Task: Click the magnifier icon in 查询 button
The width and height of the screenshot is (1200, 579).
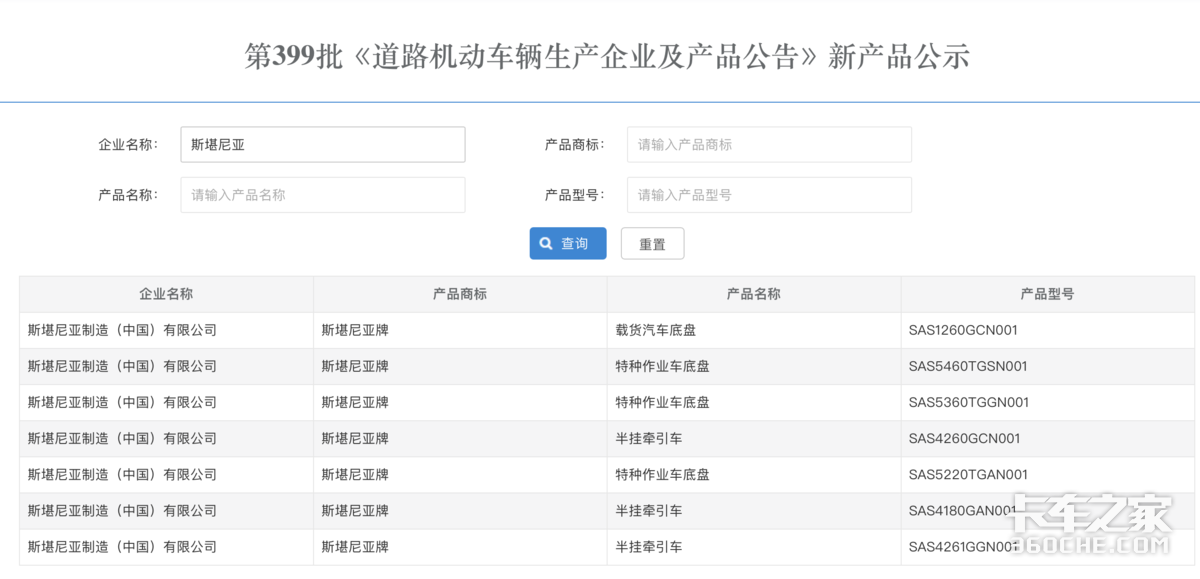Action: click(546, 243)
